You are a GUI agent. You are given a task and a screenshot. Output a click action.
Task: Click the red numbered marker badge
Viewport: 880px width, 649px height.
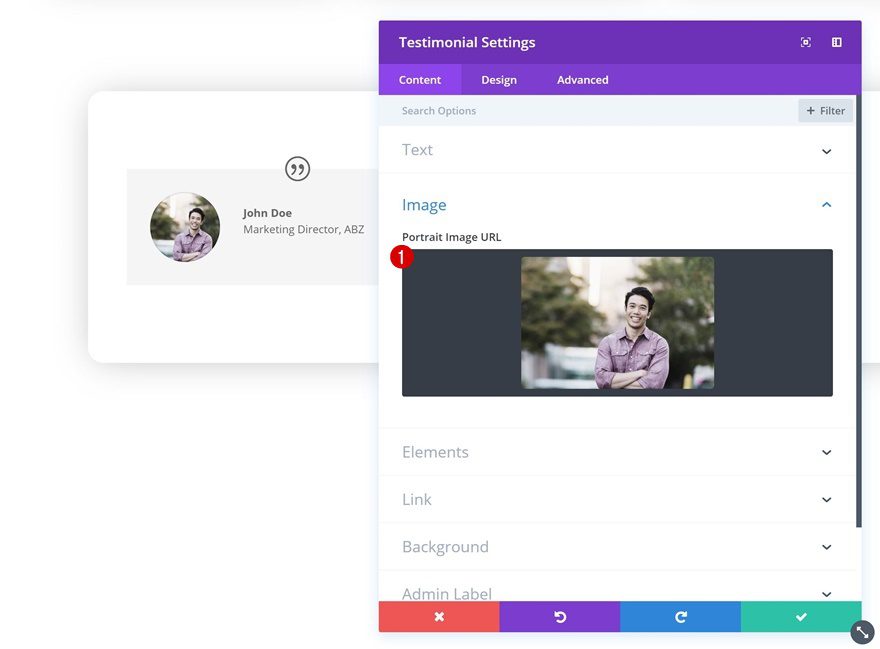pyautogui.click(x=401, y=257)
